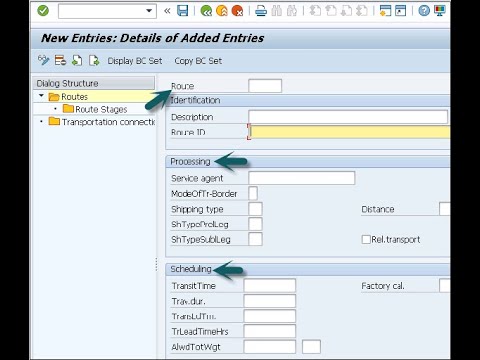Go to Previous Page icon
Image resolution: width=480 pixels, height=360 pixels.
pos(331,11)
